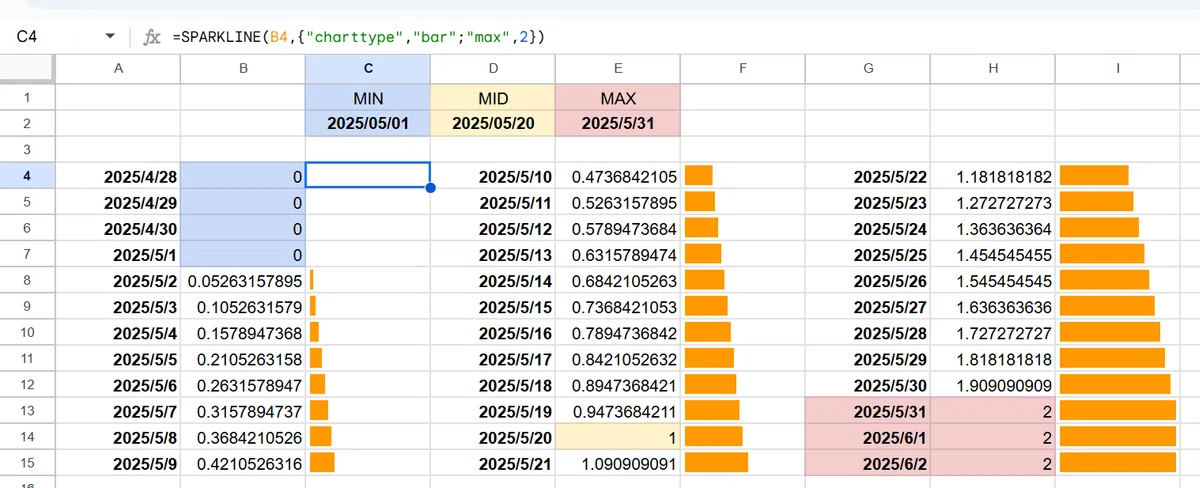Select cell with date 2025/6/1

(868, 436)
